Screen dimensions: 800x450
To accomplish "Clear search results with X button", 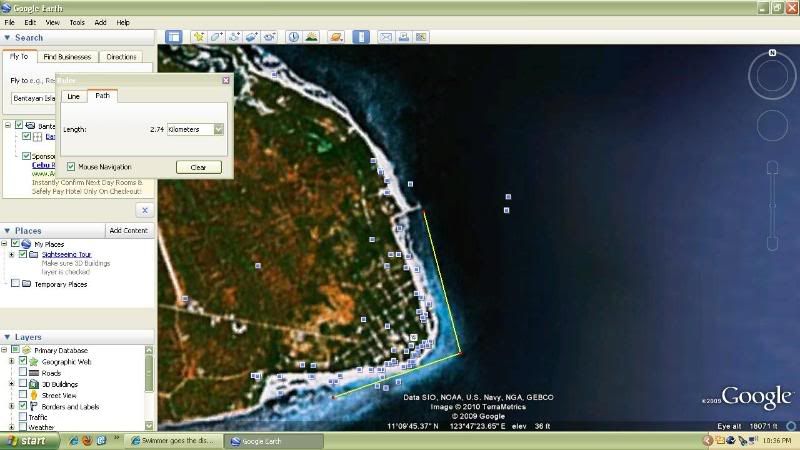I will pos(145,210).
